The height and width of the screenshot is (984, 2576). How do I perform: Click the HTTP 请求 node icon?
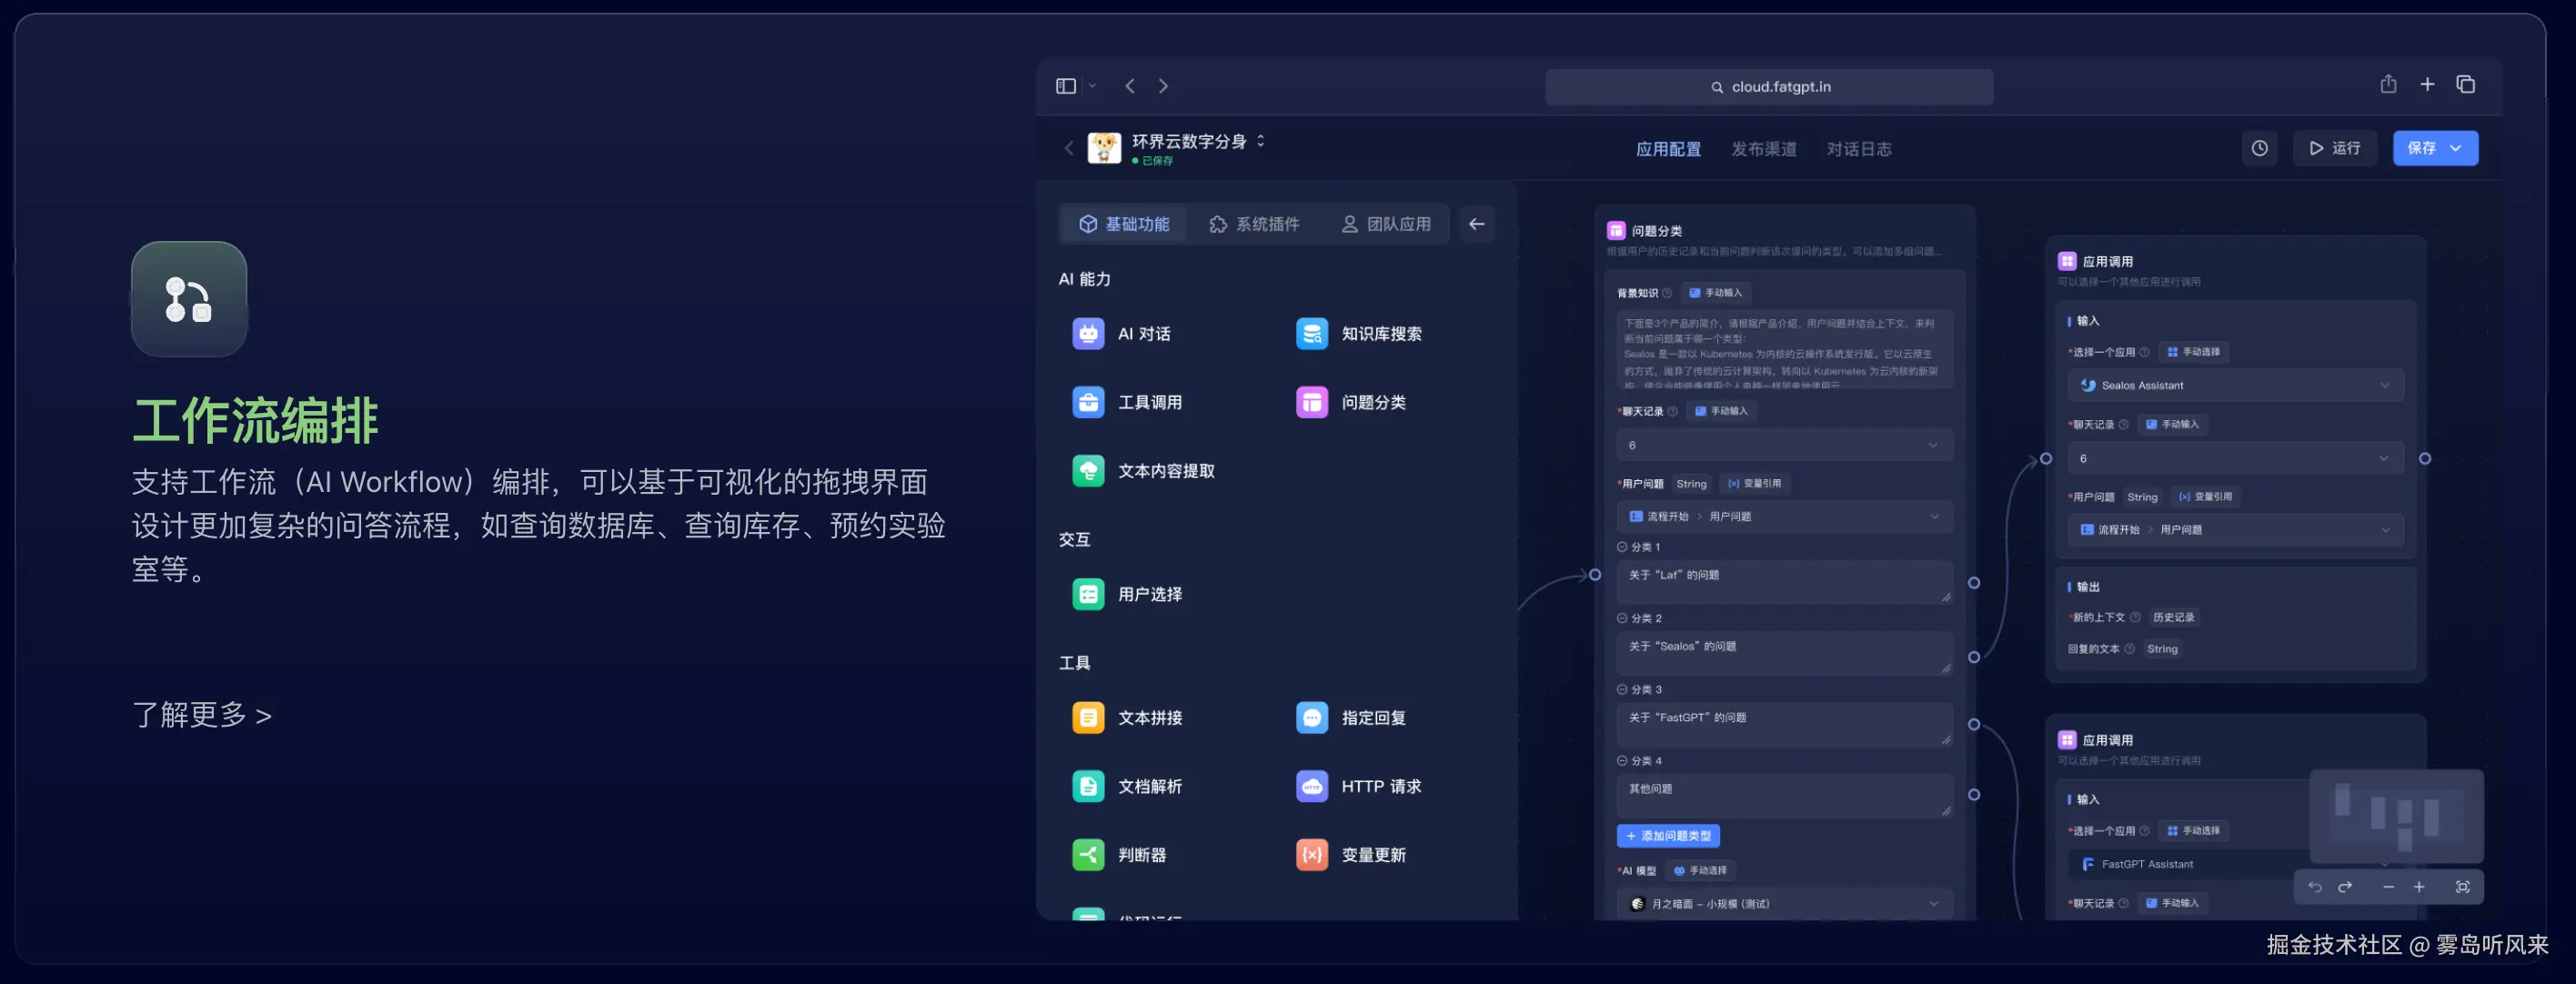click(x=1311, y=786)
